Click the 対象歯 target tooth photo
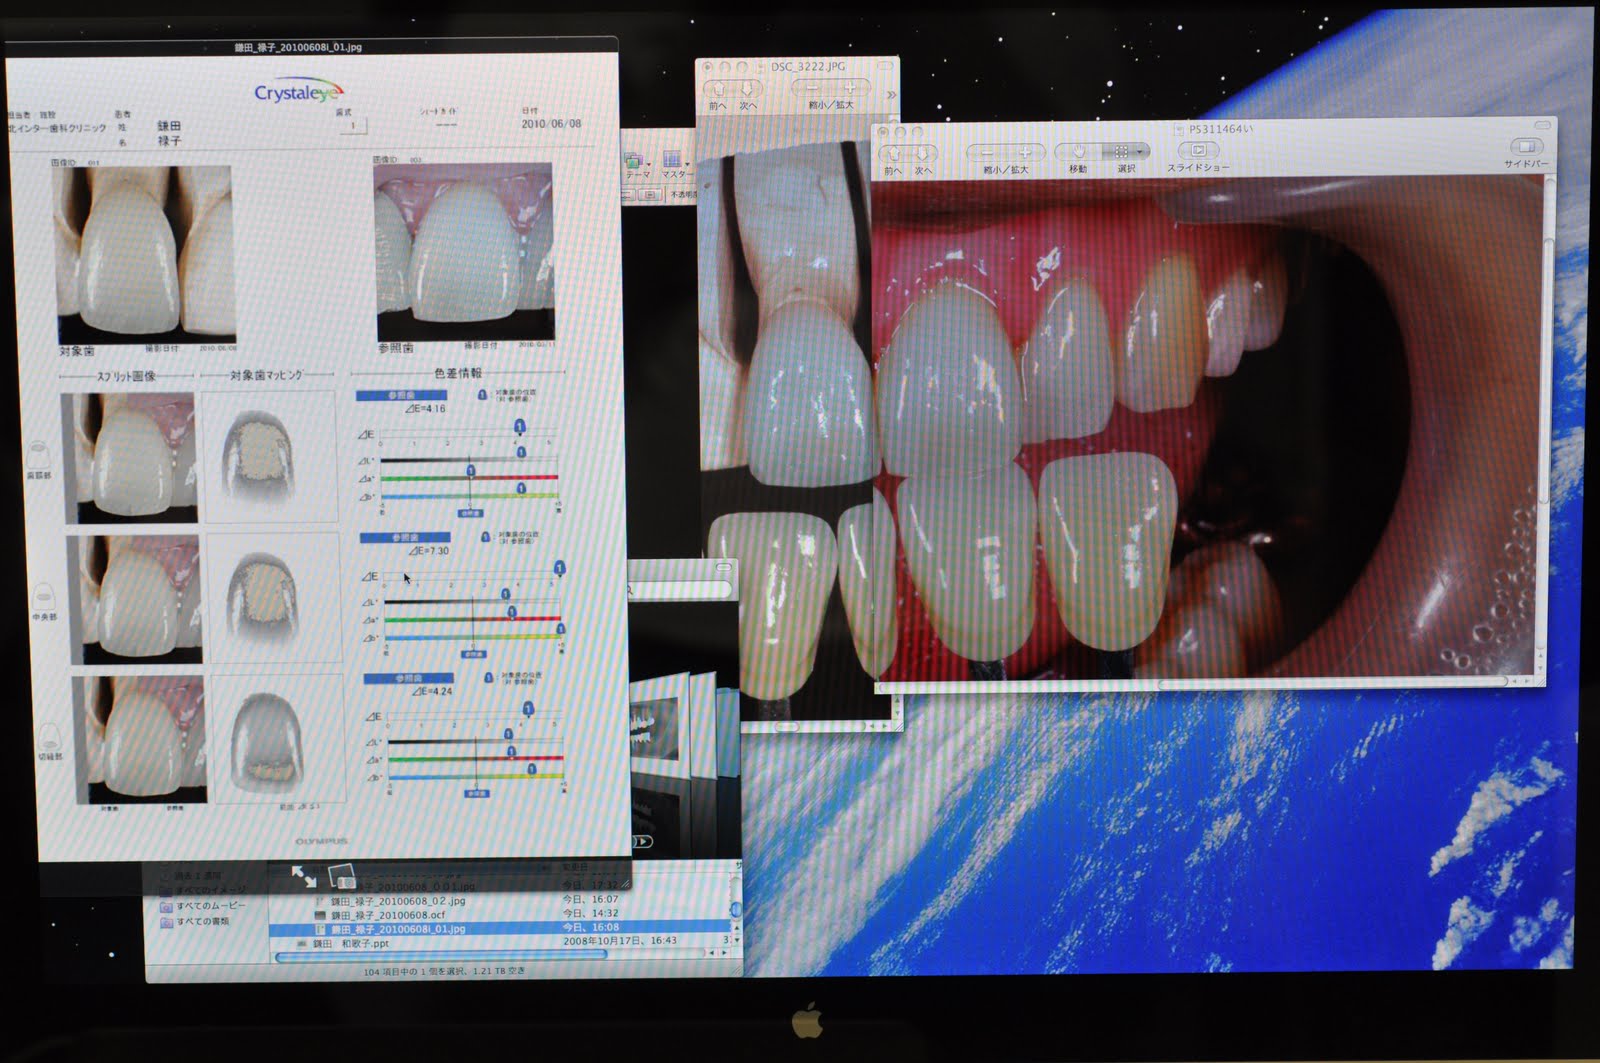 coord(145,255)
